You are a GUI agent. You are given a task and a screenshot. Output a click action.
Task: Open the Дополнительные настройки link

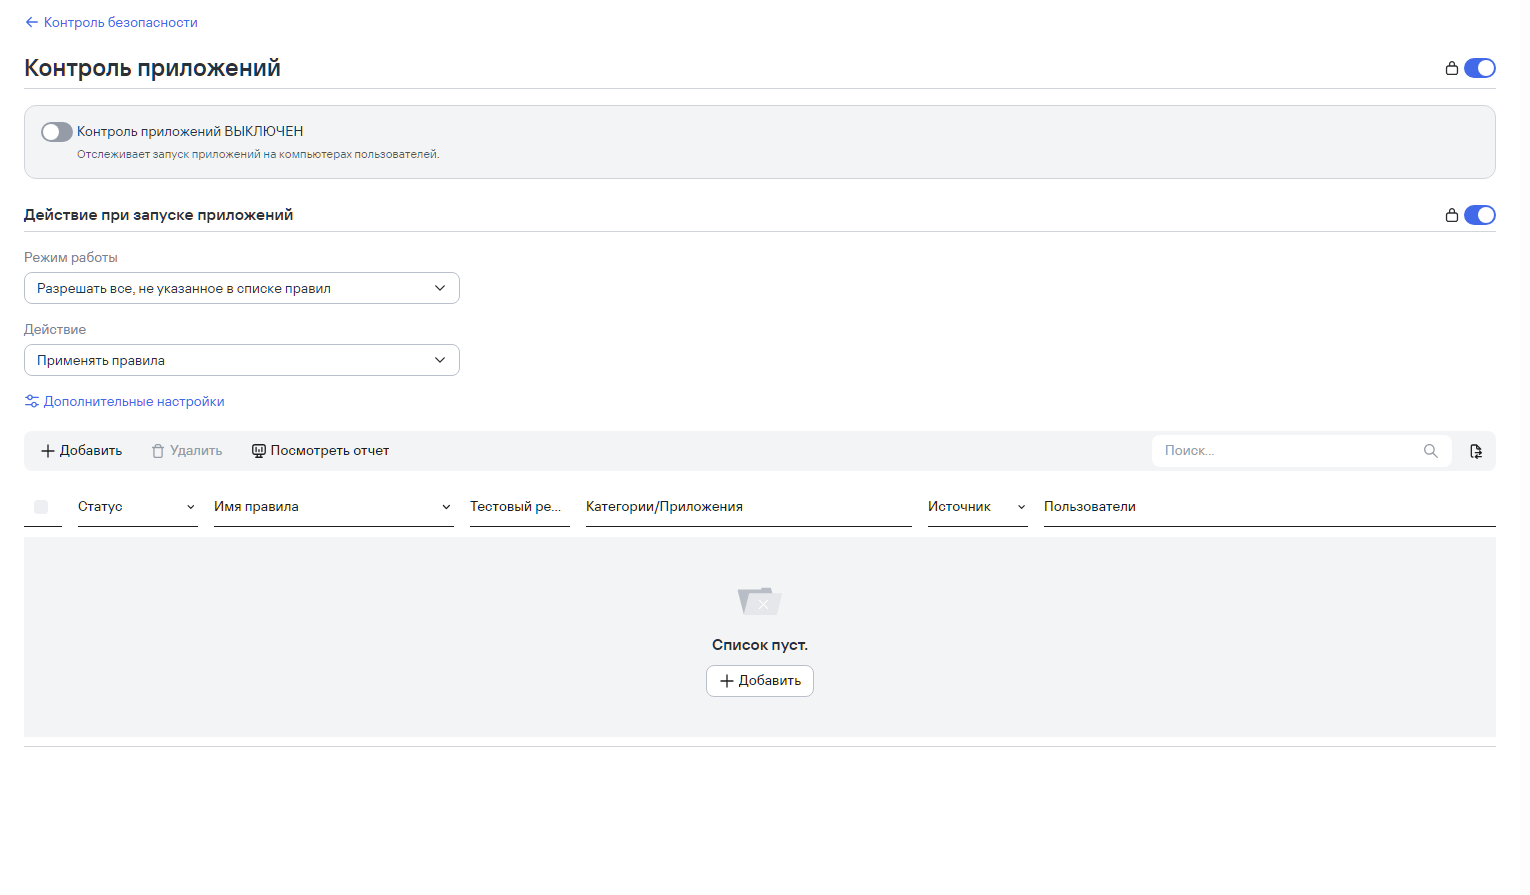[134, 401]
